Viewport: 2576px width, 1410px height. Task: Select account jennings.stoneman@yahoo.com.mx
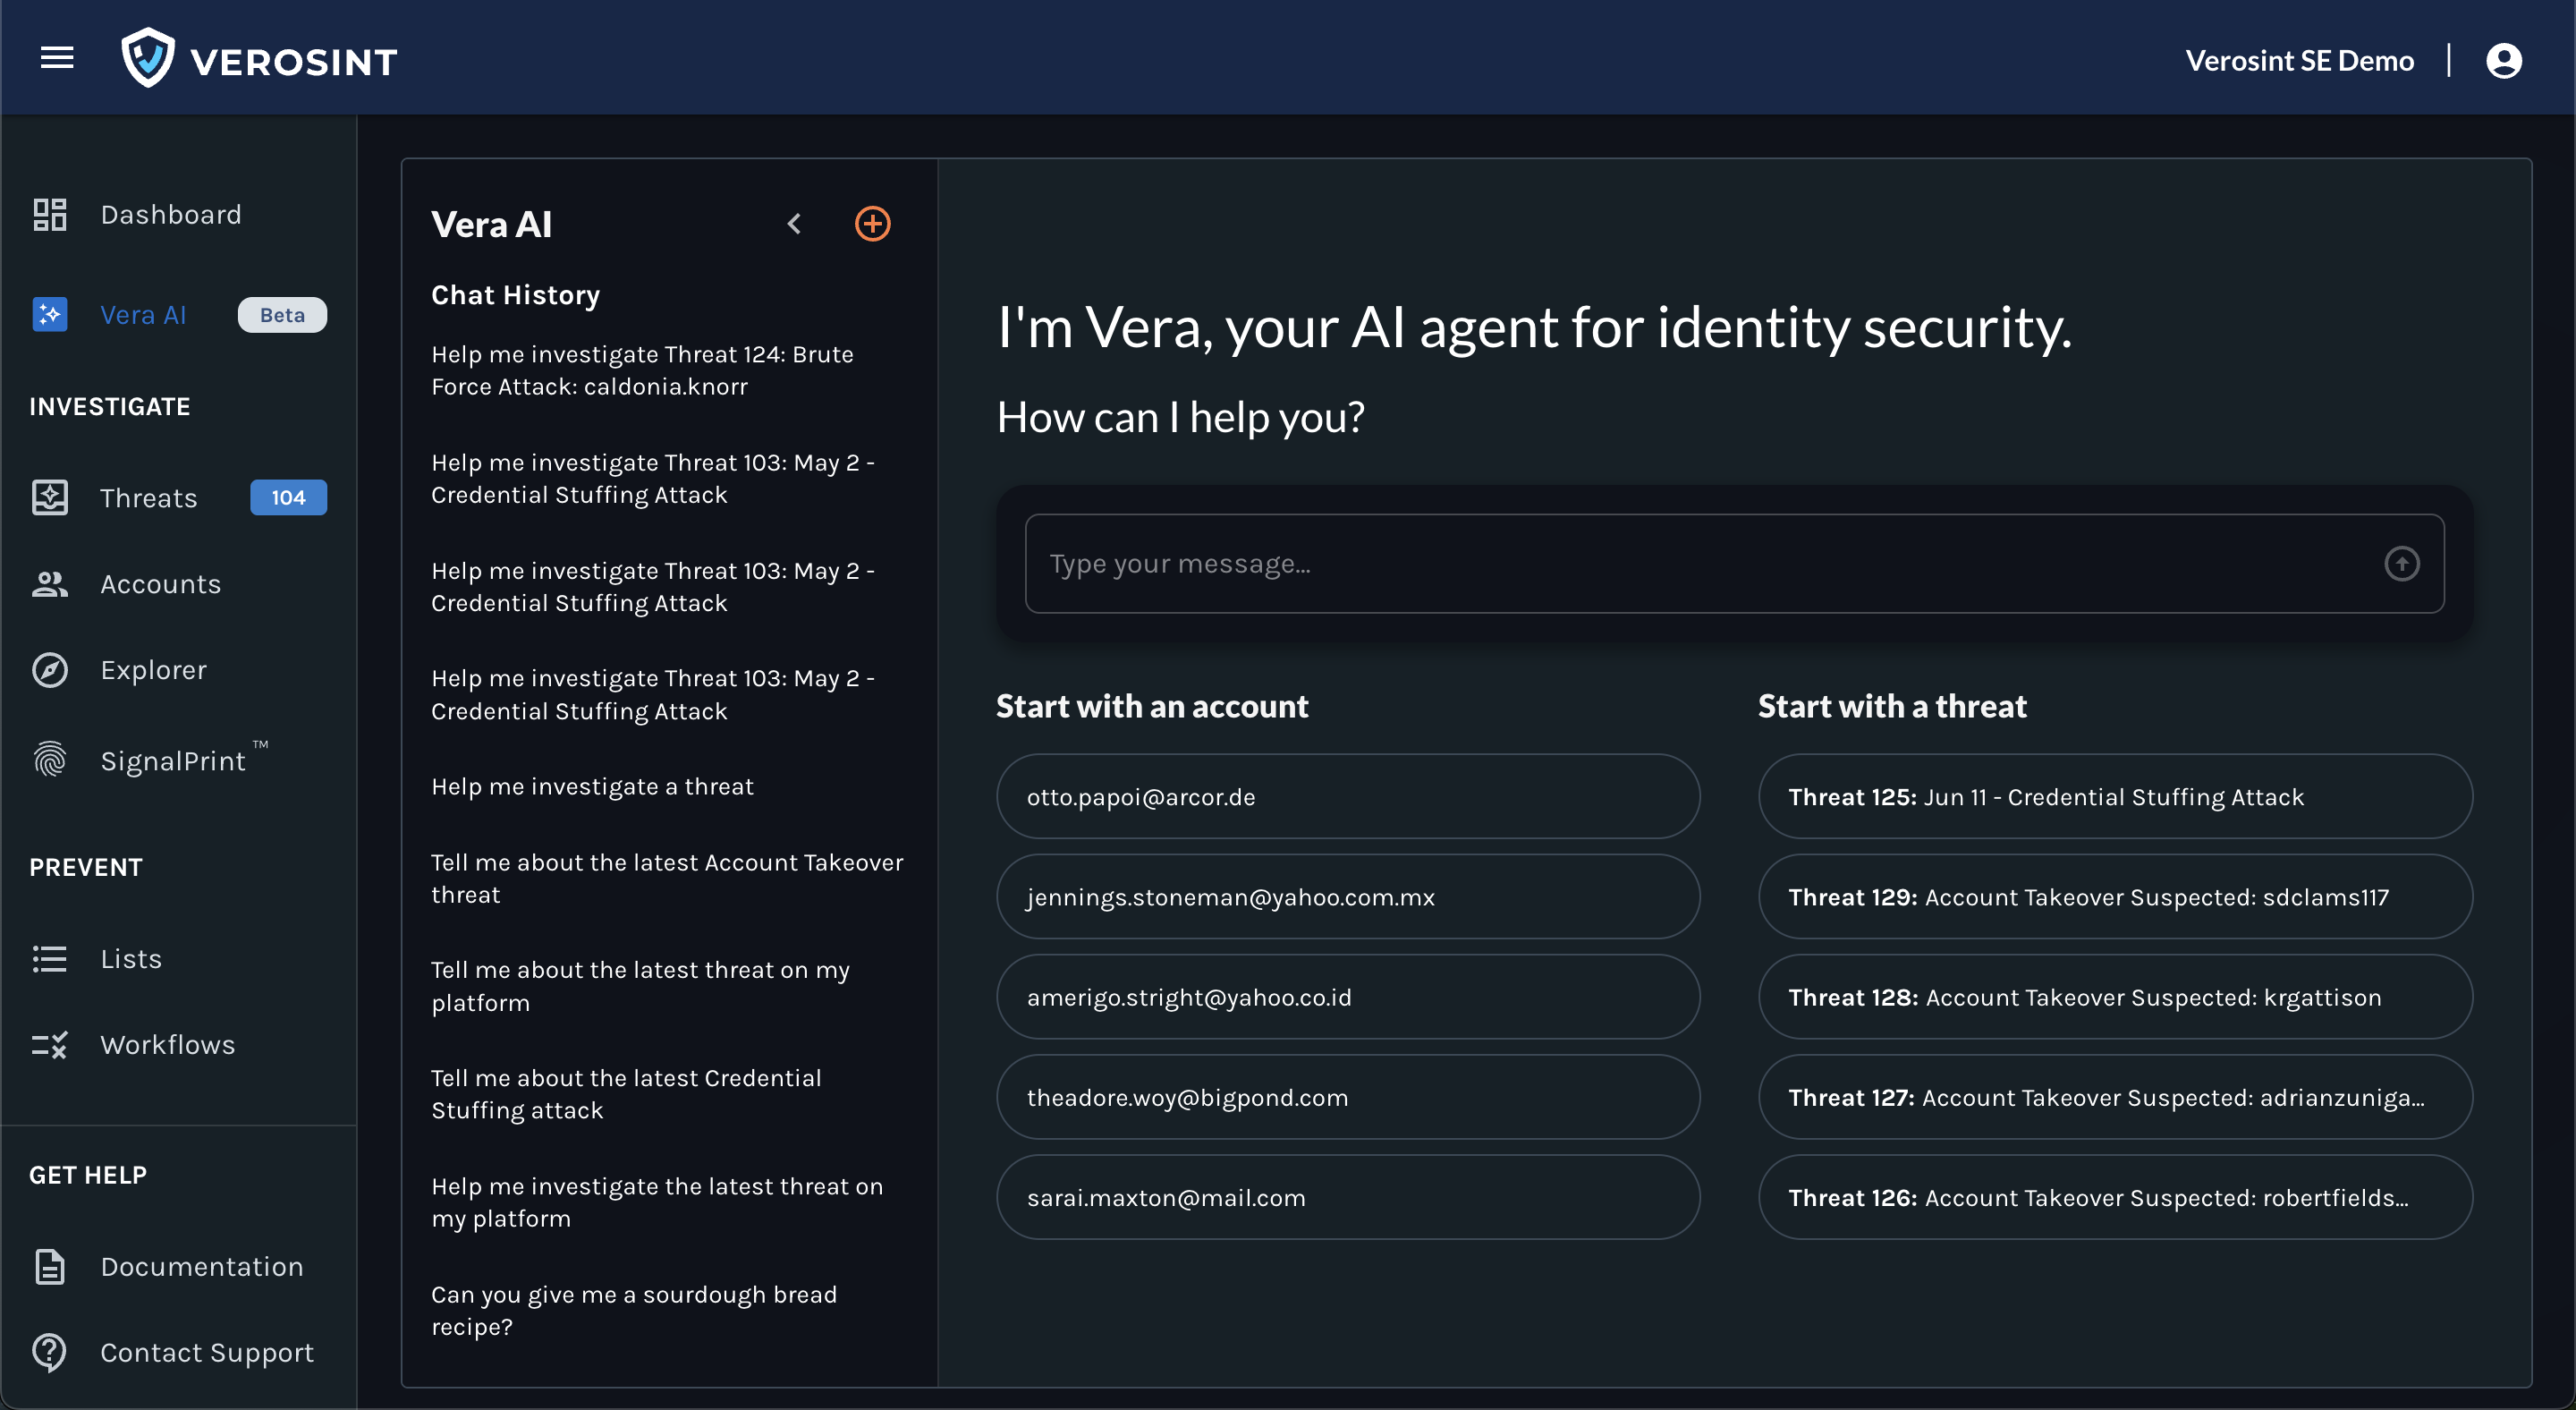click(x=1347, y=896)
